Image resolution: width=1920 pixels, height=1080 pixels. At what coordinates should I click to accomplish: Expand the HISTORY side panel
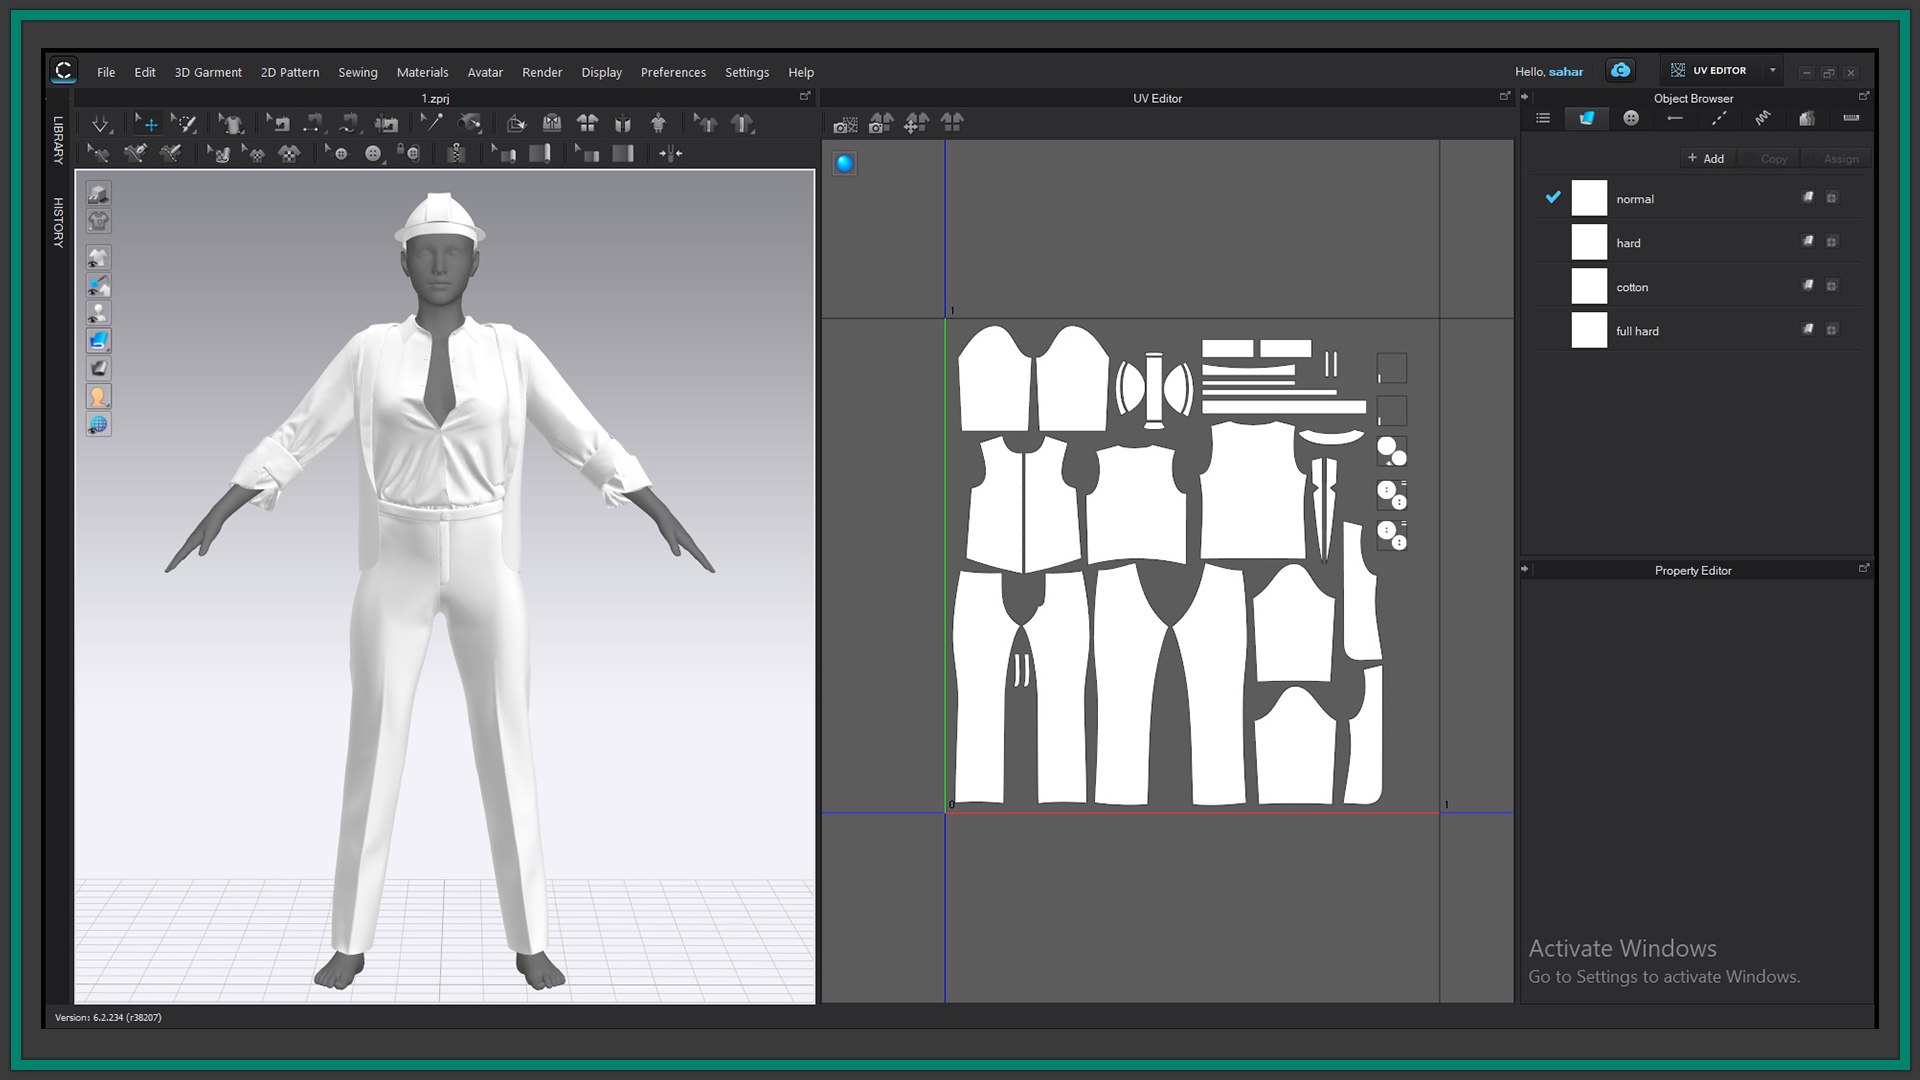click(x=58, y=222)
